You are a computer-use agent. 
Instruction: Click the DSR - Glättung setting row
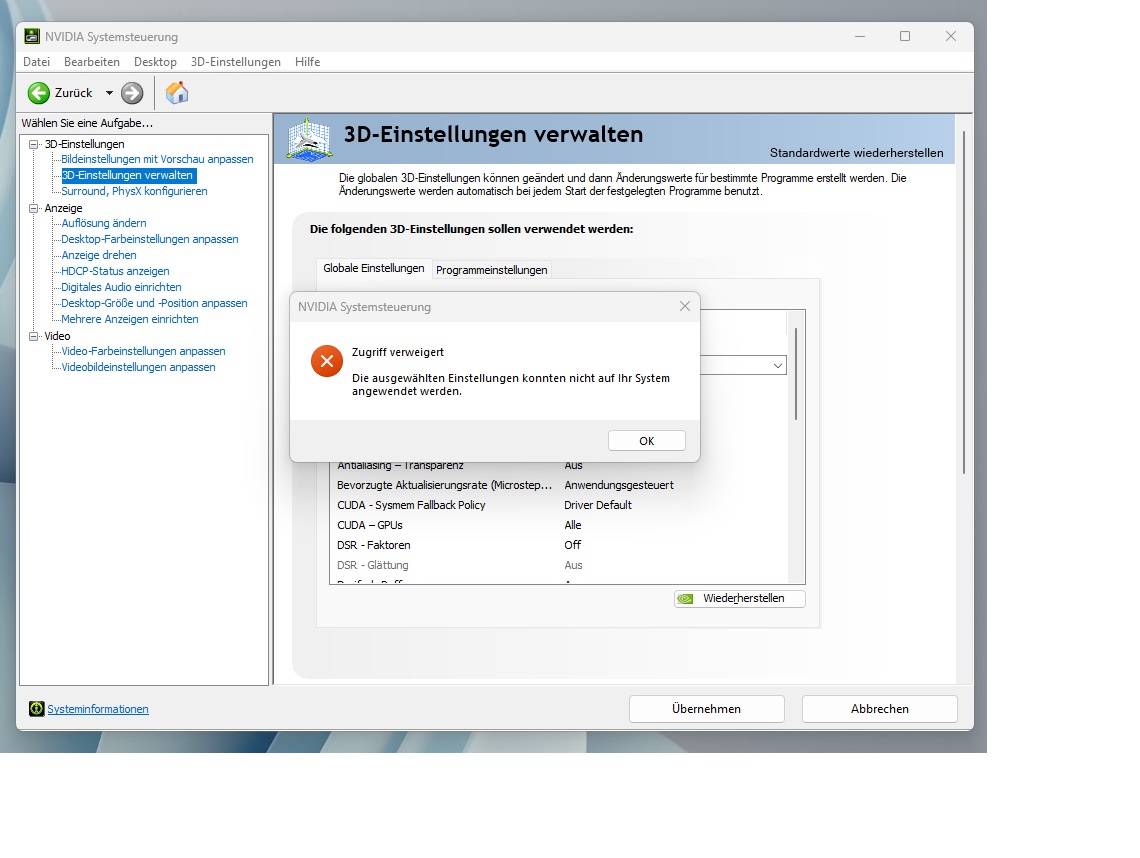pos(558,565)
